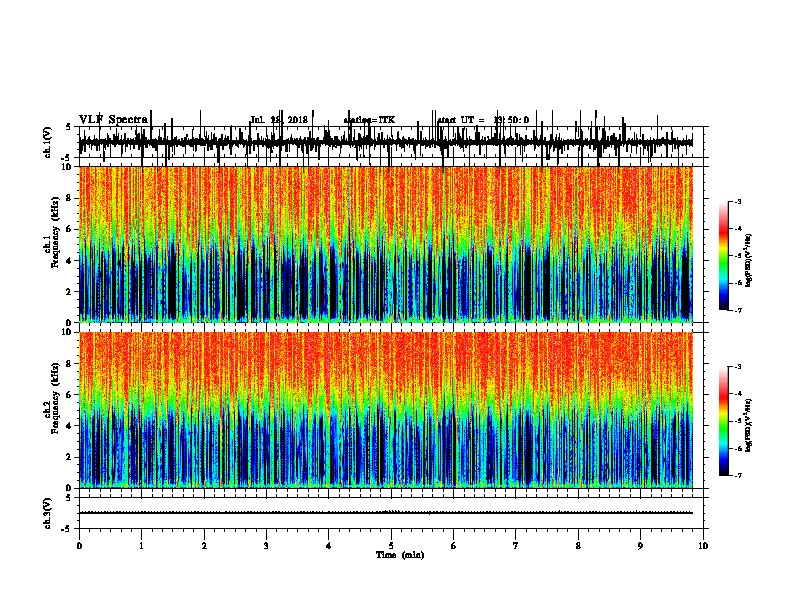792x612 pixels.
Task: Click the '-3' label on ch.1 color bar
Action: [x=737, y=201]
